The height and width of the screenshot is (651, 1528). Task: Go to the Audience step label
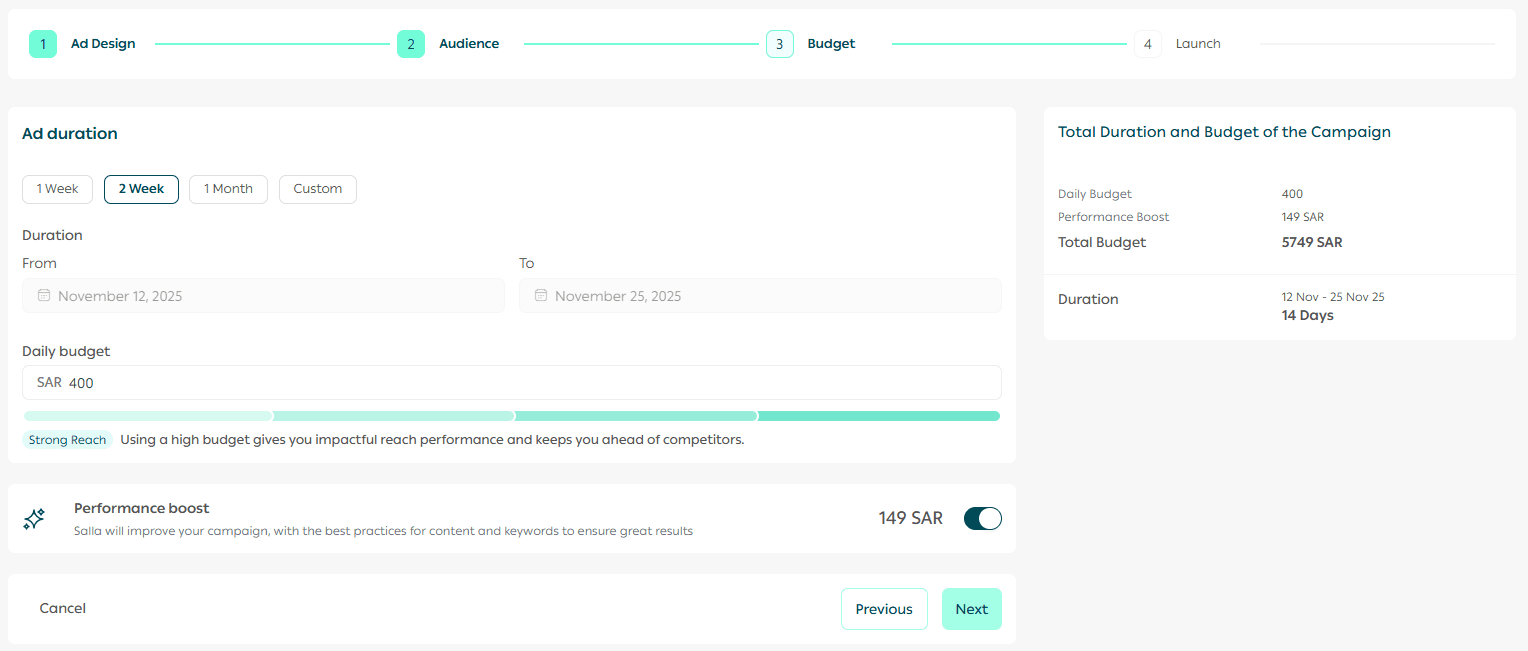pos(469,44)
